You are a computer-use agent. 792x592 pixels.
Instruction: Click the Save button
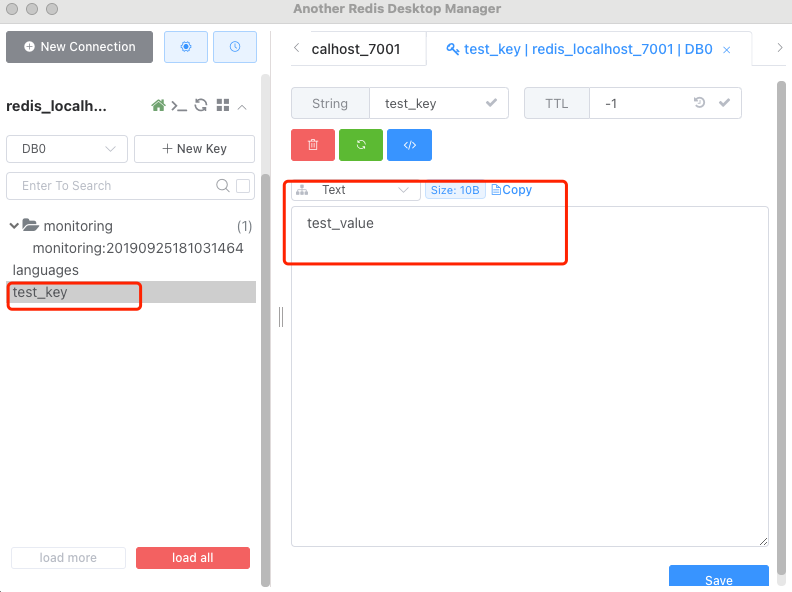click(x=719, y=577)
